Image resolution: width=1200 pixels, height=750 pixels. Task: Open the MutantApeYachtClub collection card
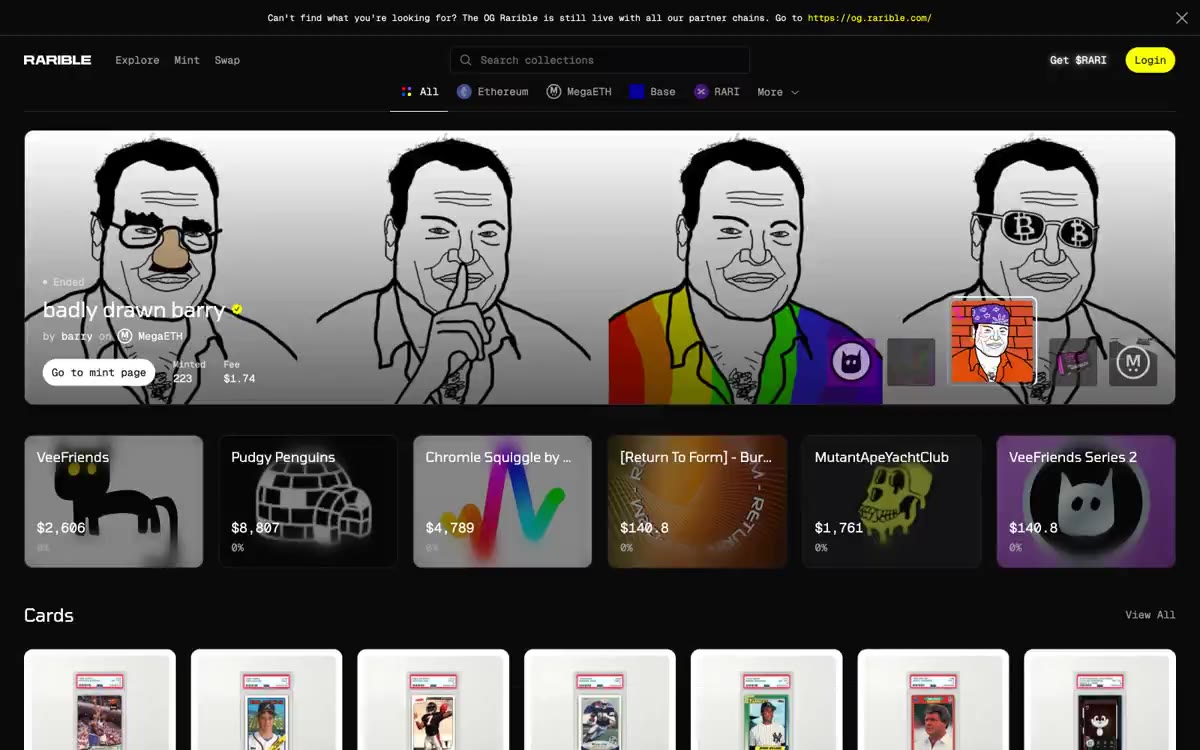pos(892,501)
